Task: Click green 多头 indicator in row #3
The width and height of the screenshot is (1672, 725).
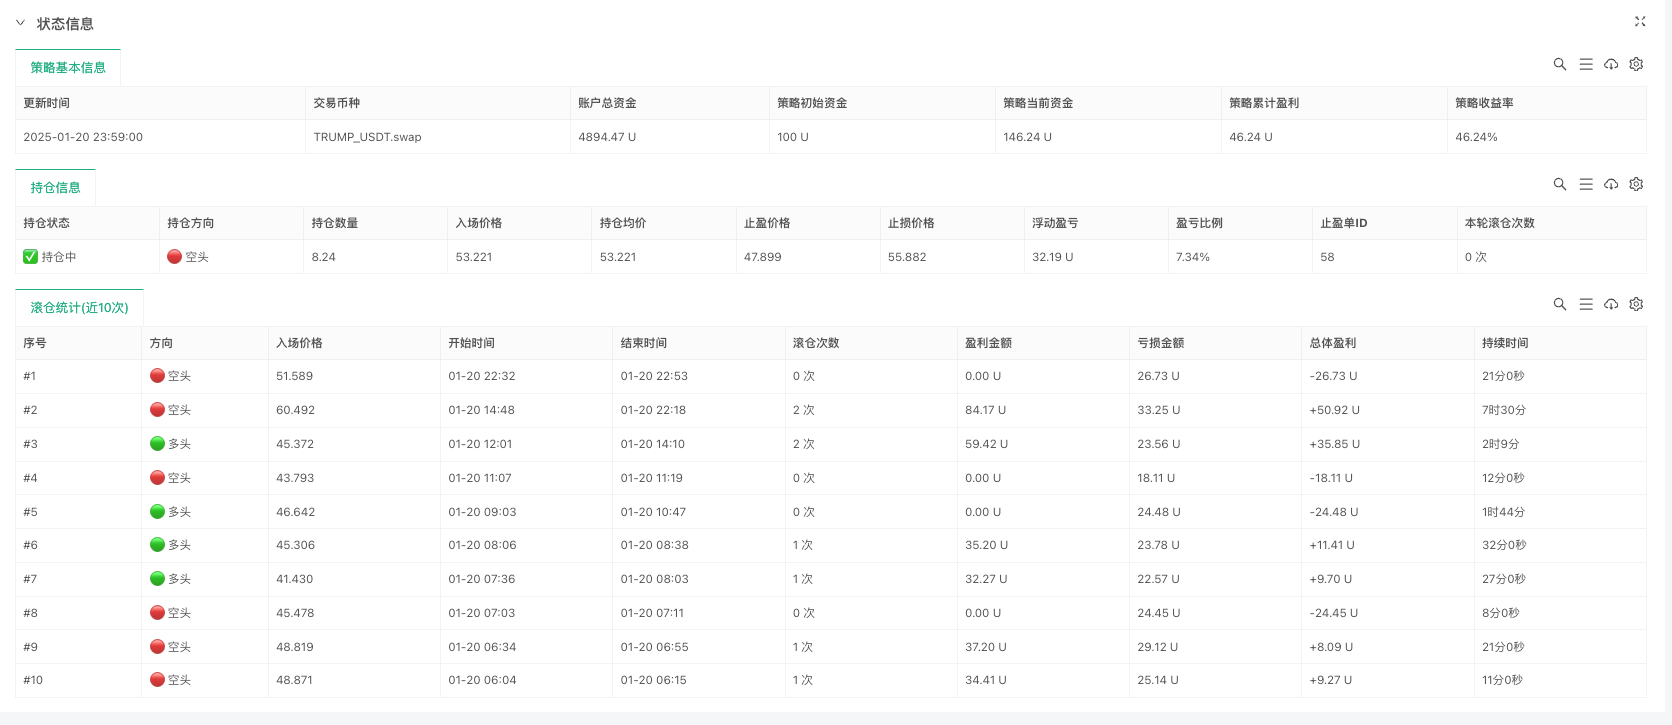Action: 157,444
